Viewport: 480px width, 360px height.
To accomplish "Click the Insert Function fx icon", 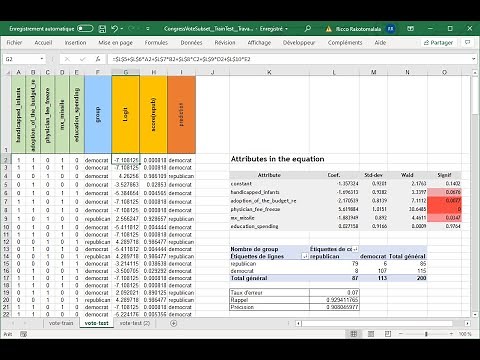I will pyautogui.click(x=98, y=59).
